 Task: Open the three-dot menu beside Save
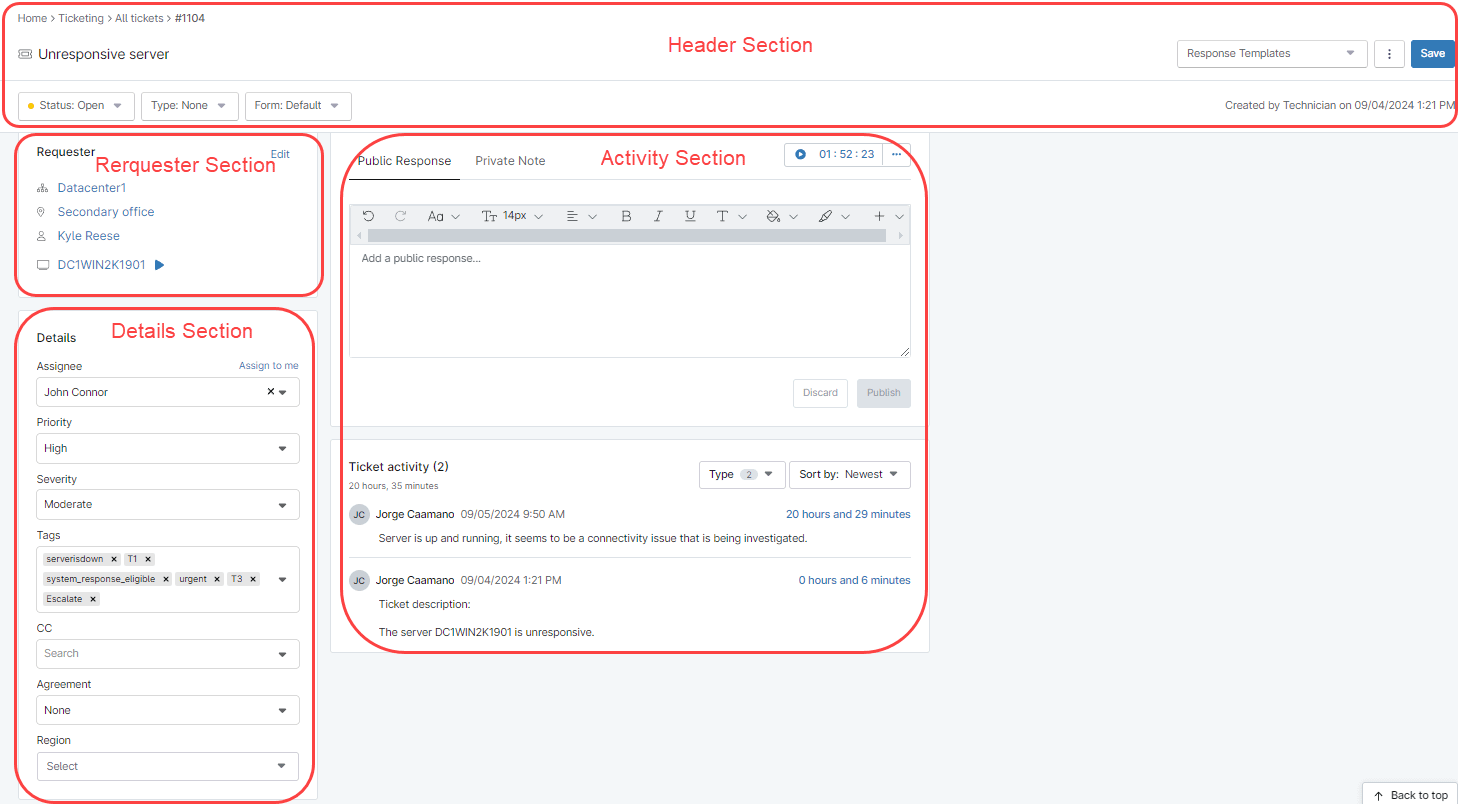point(1389,54)
